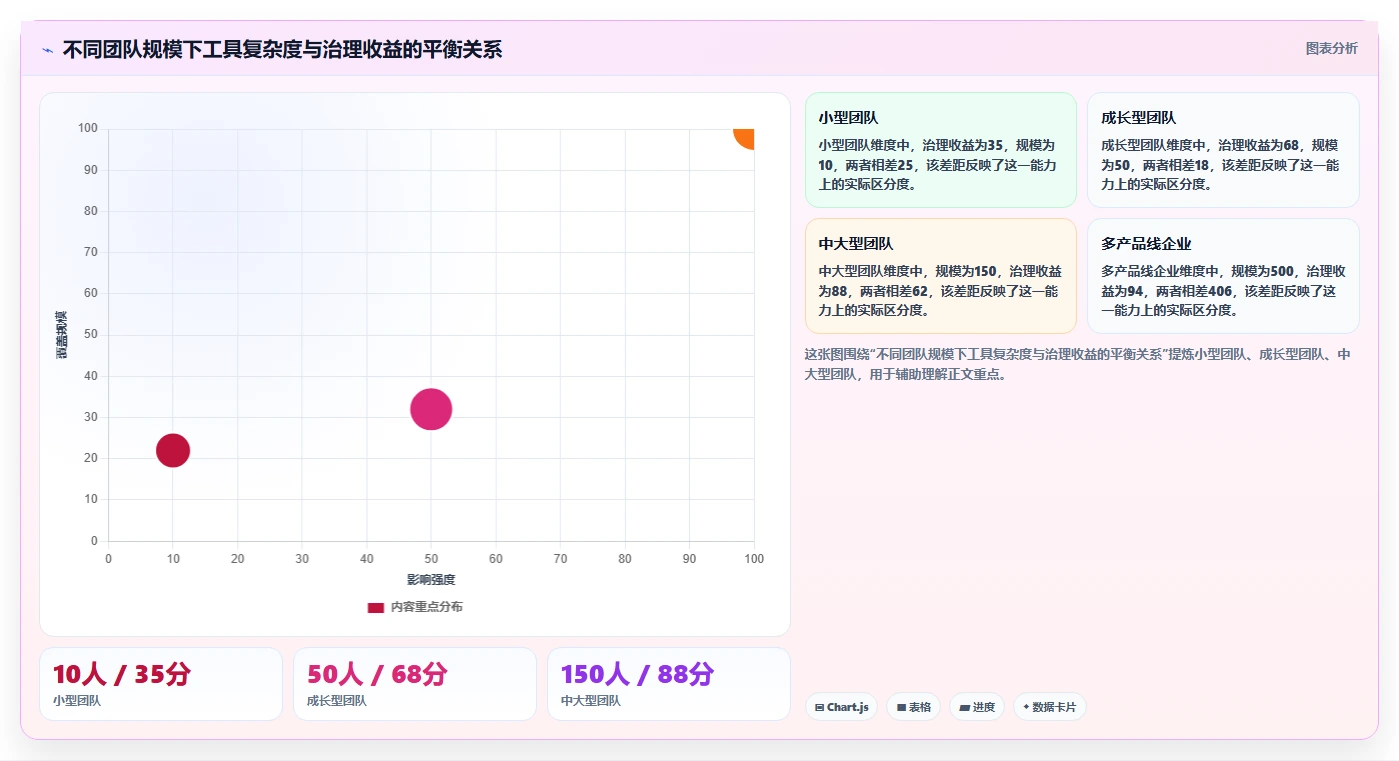Screen dimensions: 1399x761
Task: Click the 小型团队 label under 10人 / 35分
Action: (x=77, y=701)
